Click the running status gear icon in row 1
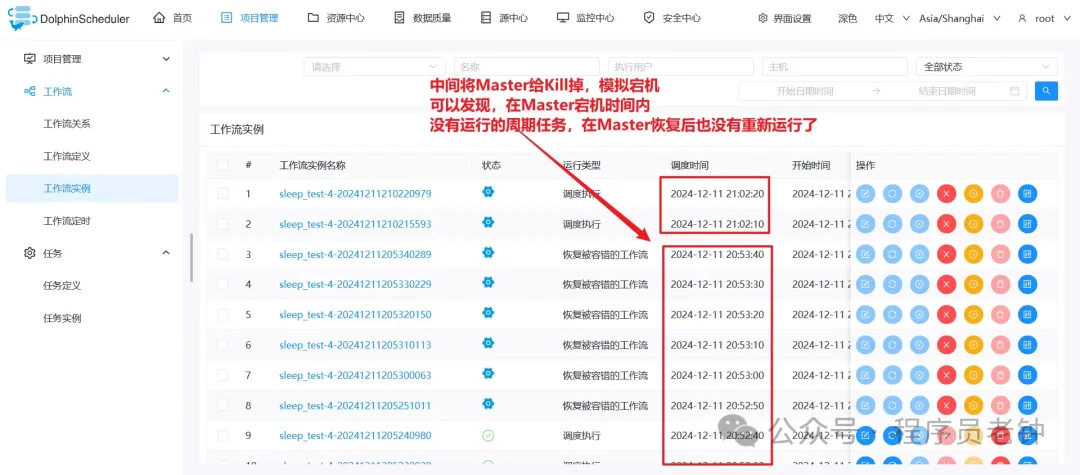The width and height of the screenshot is (1080, 475). pyautogui.click(x=488, y=192)
